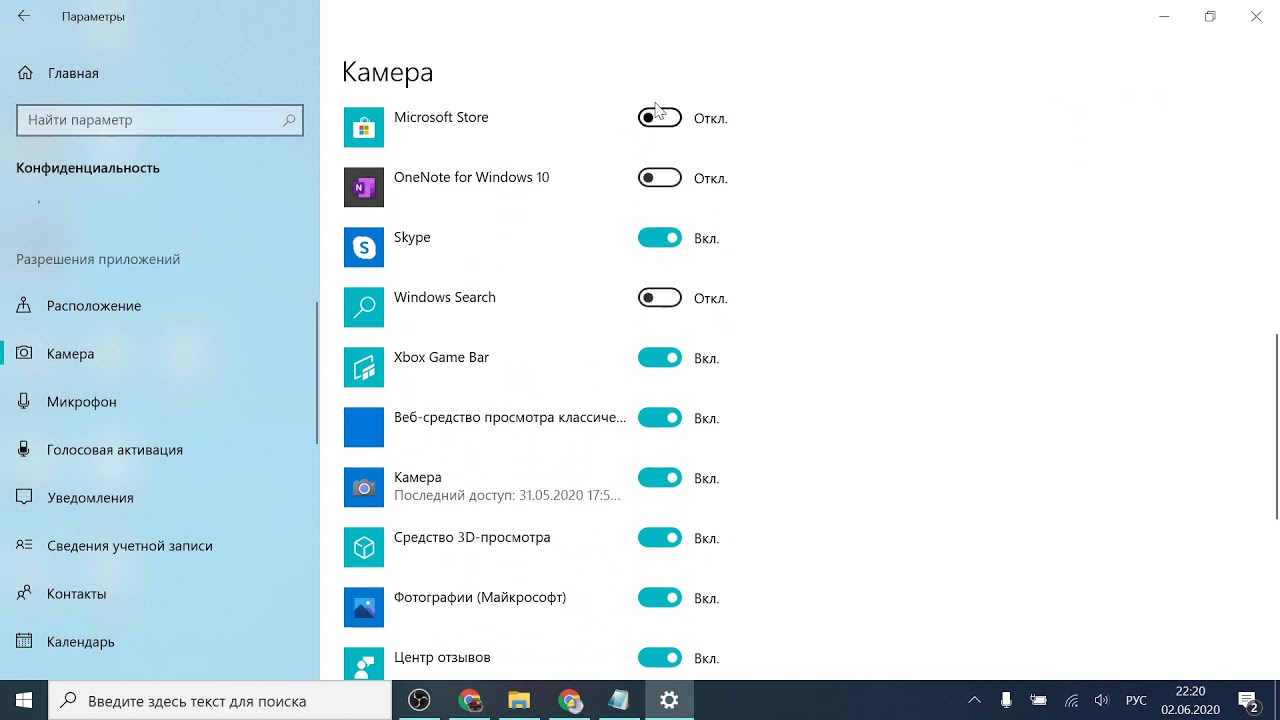
Task: Open the Расположение settings page
Action: 158,306
